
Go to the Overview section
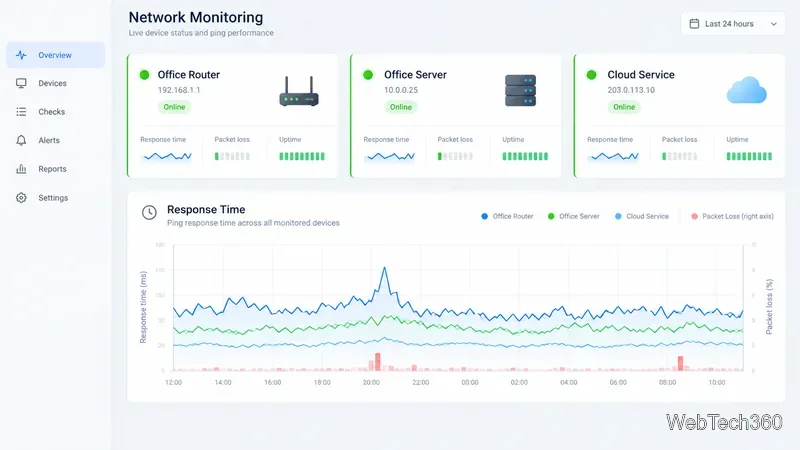pyautogui.click(x=56, y=55)
